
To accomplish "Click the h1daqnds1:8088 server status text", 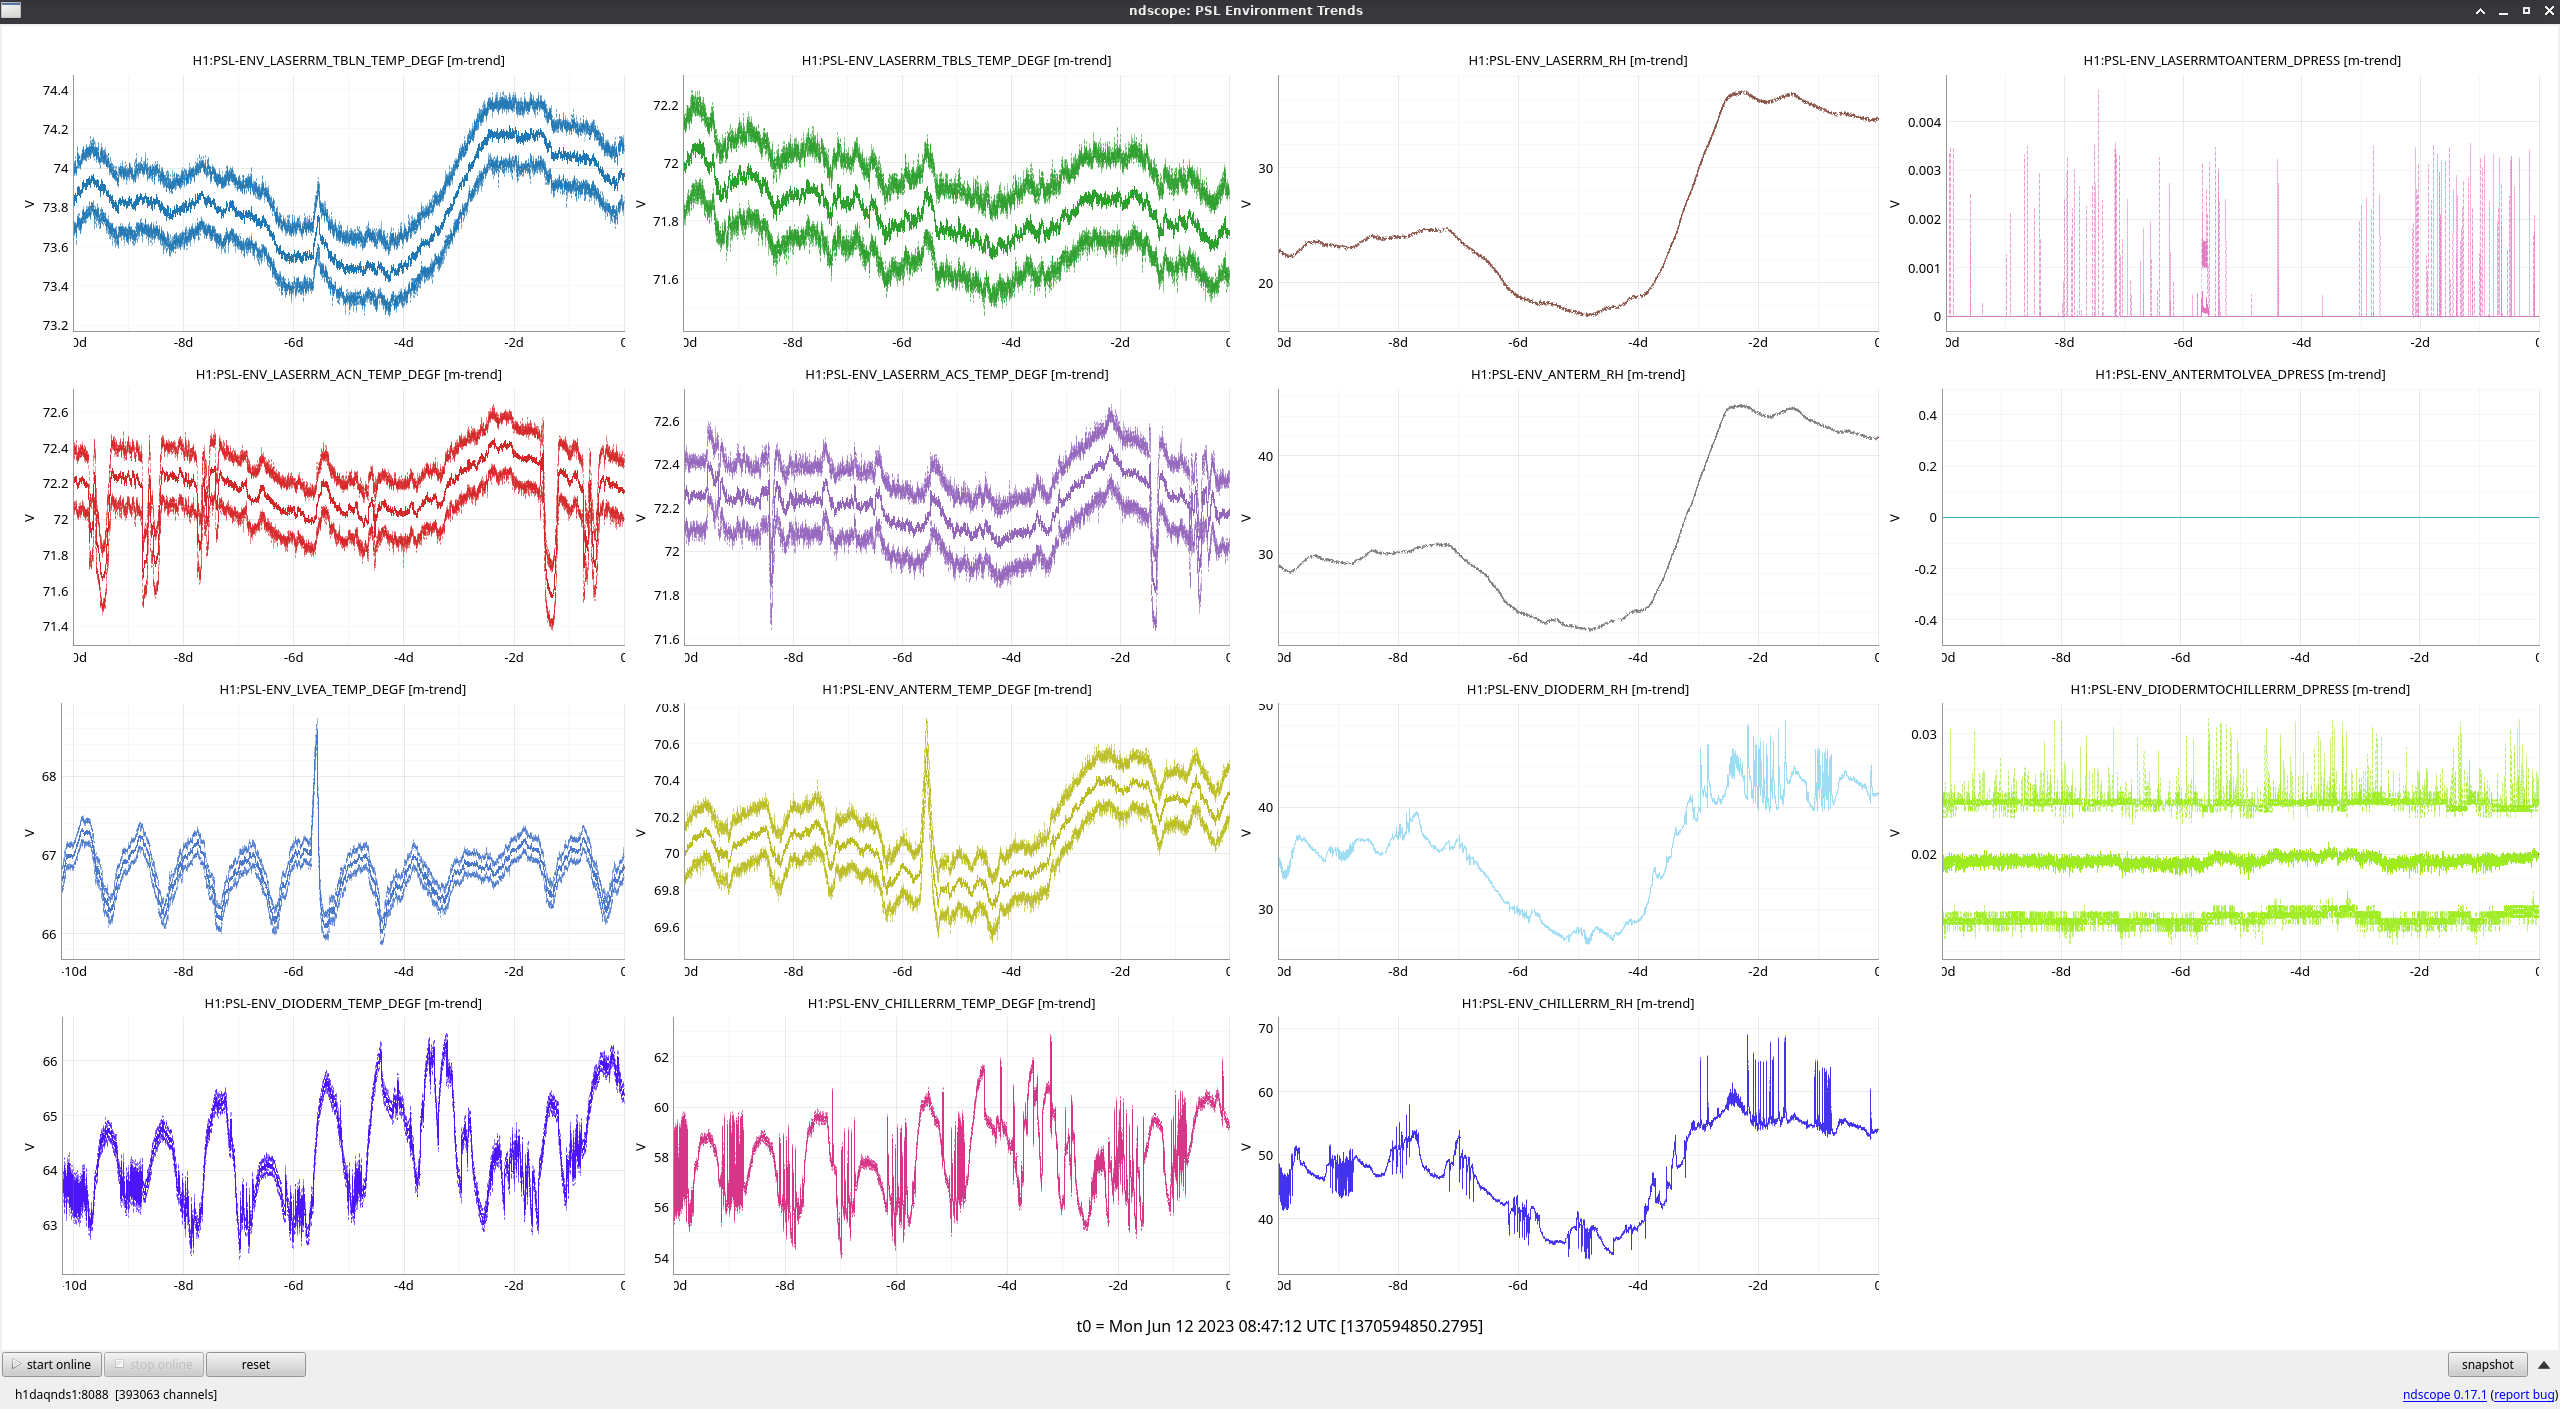I will [x=61, y=1394].
